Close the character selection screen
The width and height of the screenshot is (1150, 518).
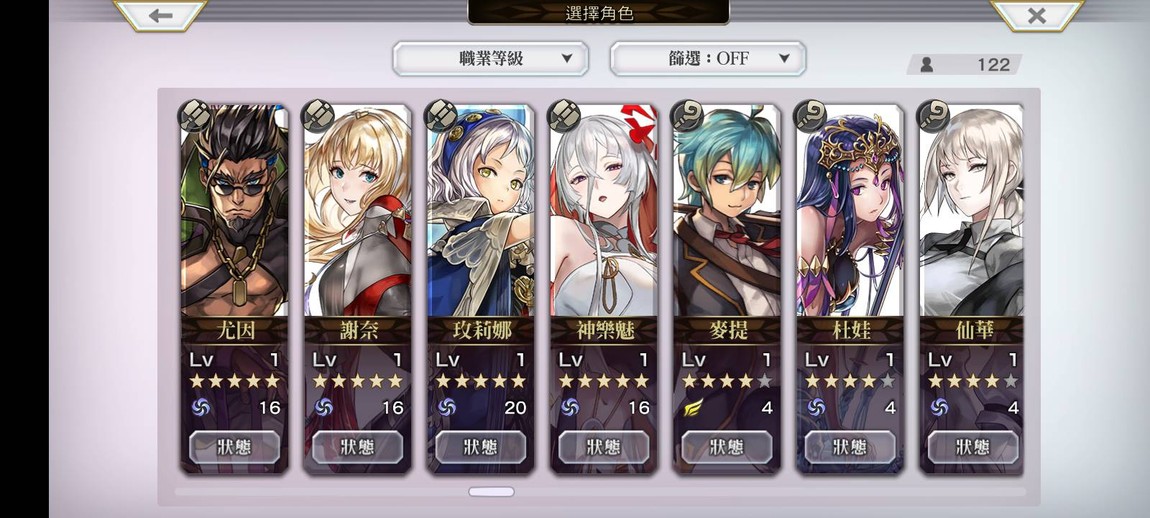point(1036,15)
